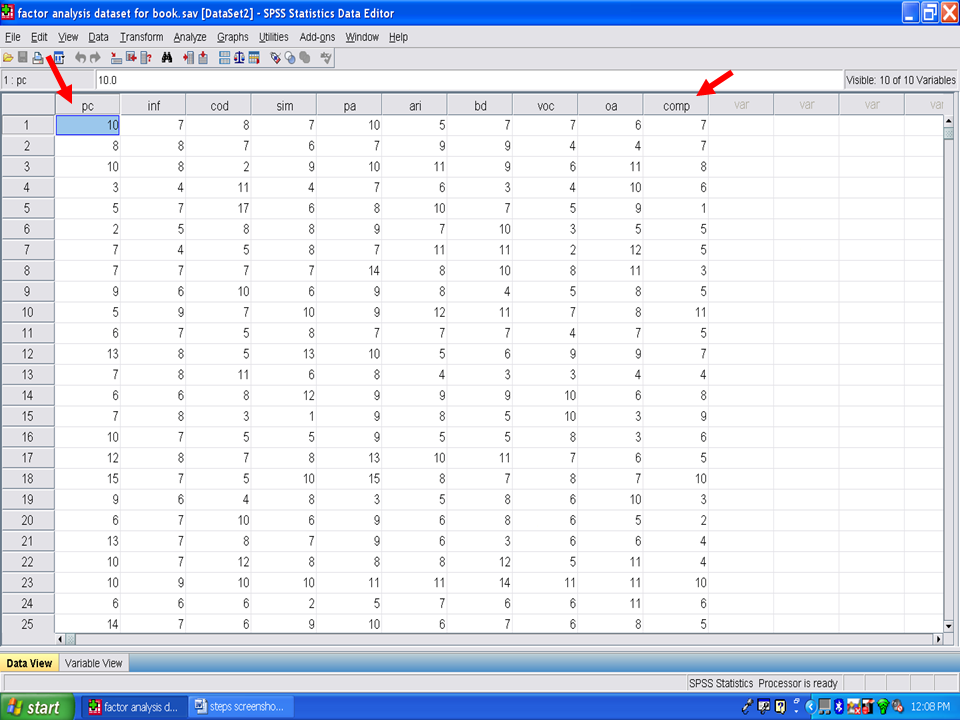960x720 pixels.
Task: Click the Open data document icon
Action: click(x=8, y=58)
